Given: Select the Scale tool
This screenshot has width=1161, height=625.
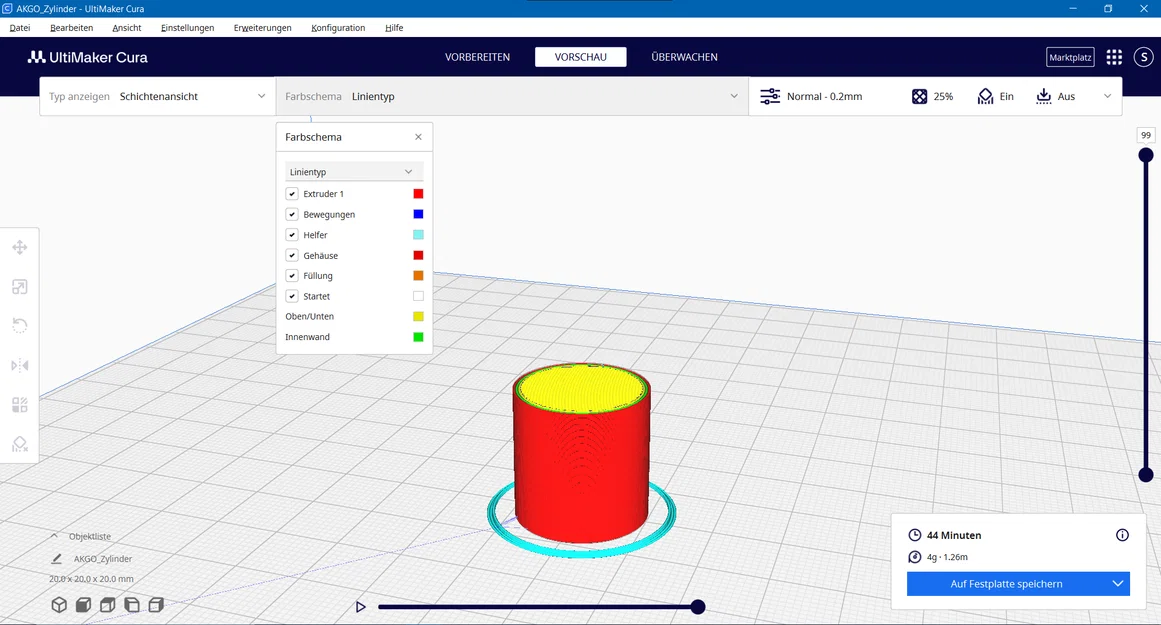Looking at the screenshot, I should tap(19, 287).
